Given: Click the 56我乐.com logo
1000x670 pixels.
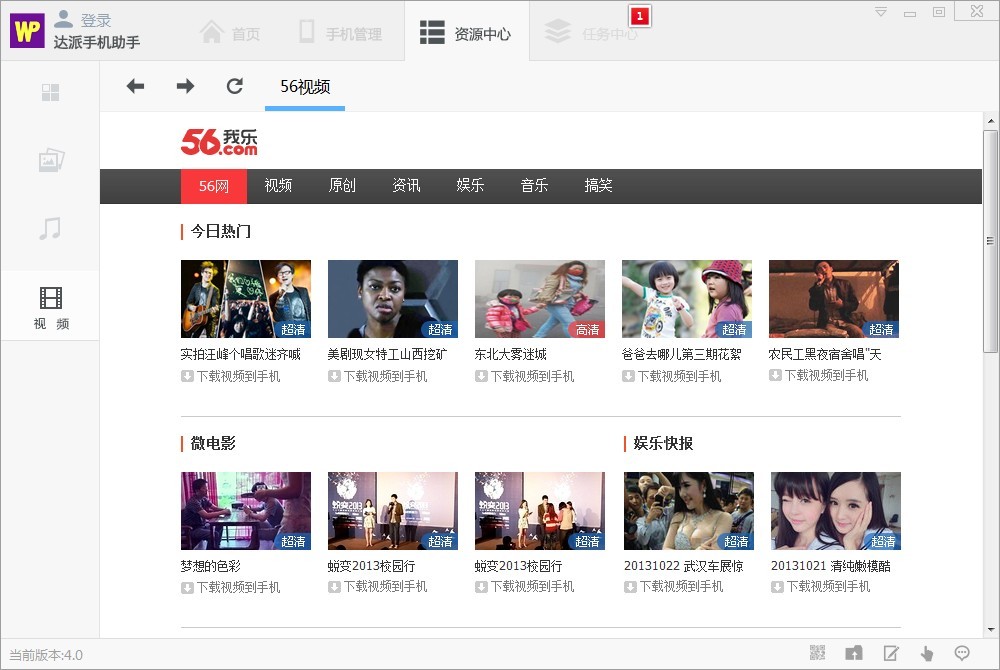Looking at the screenshot, I should pyautogui.click(x=219, y=142).
